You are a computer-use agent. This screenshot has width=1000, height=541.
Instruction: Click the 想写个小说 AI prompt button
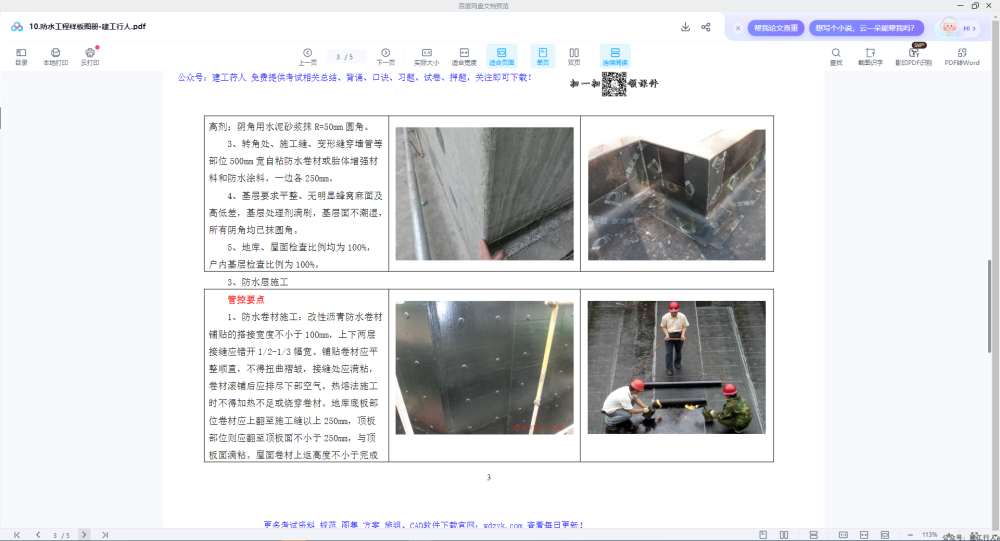pos(866,28)
